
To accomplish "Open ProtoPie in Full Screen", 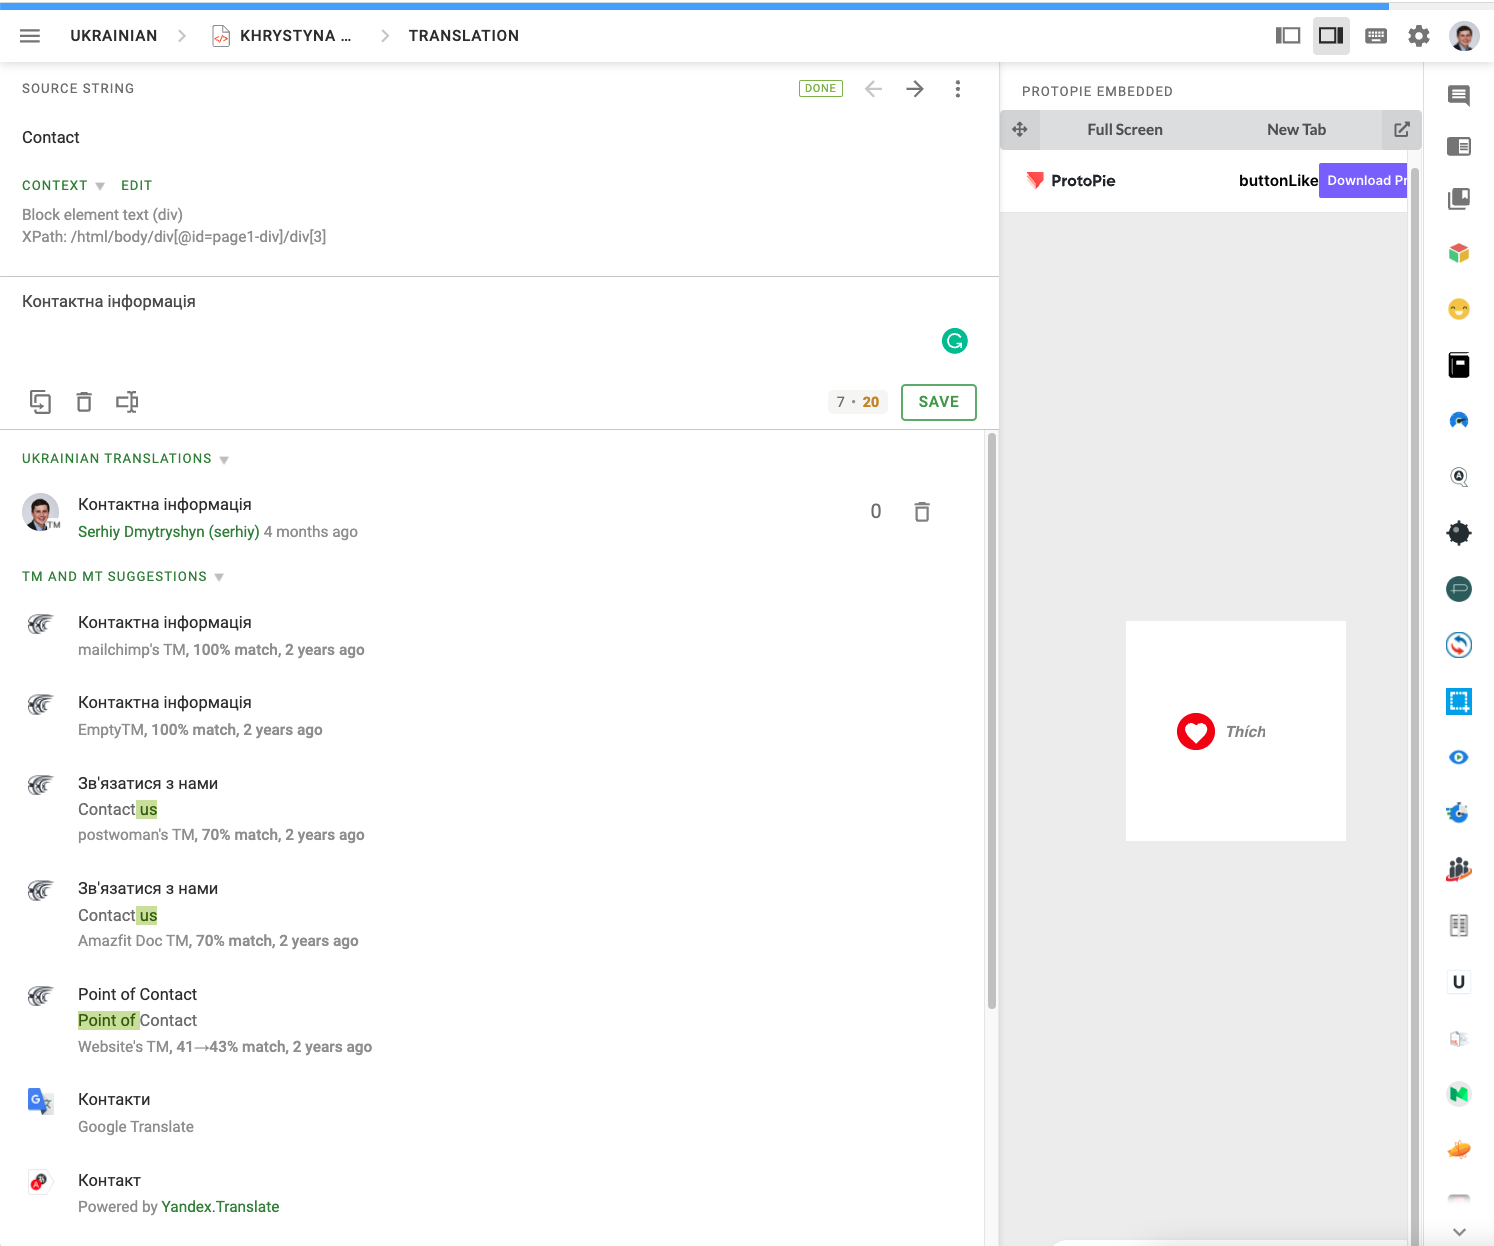I will point(1125,130).
